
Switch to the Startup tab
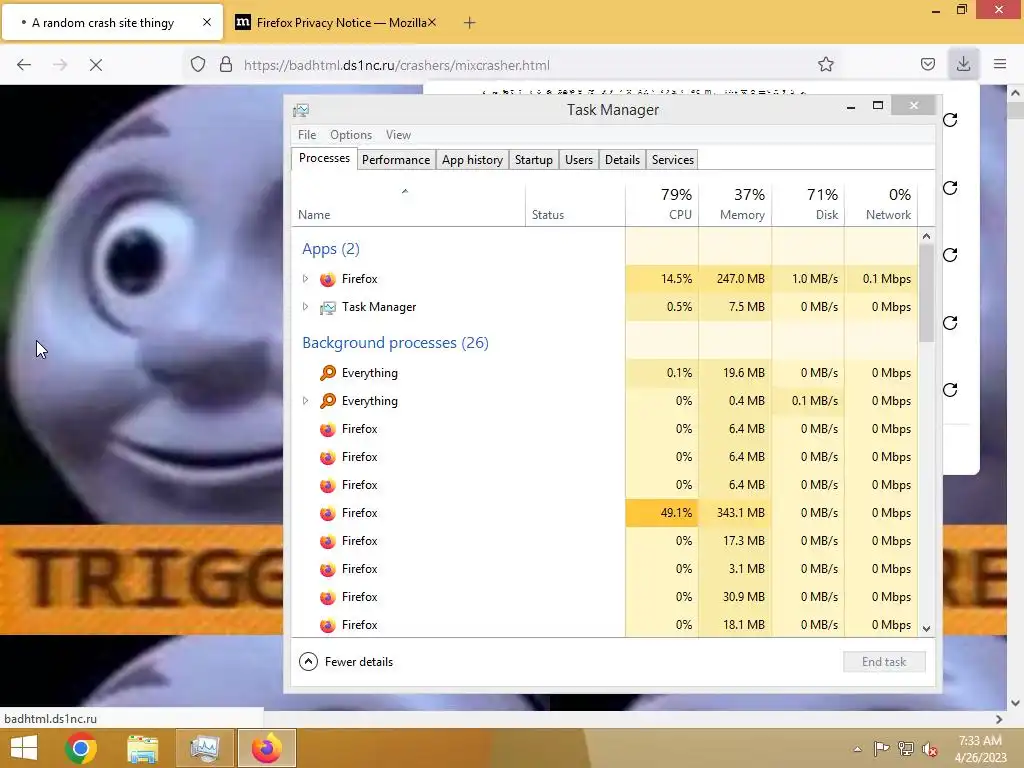coord(534,160)
